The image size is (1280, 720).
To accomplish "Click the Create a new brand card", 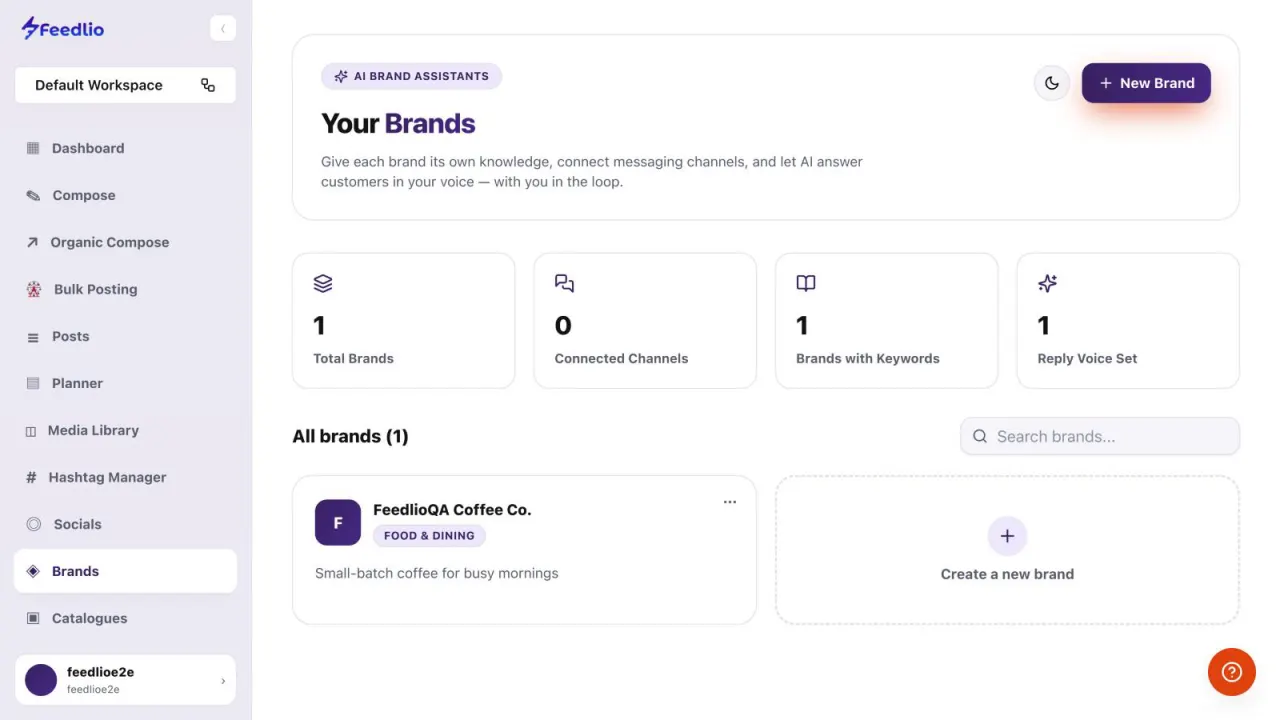I will (1007, 550).
